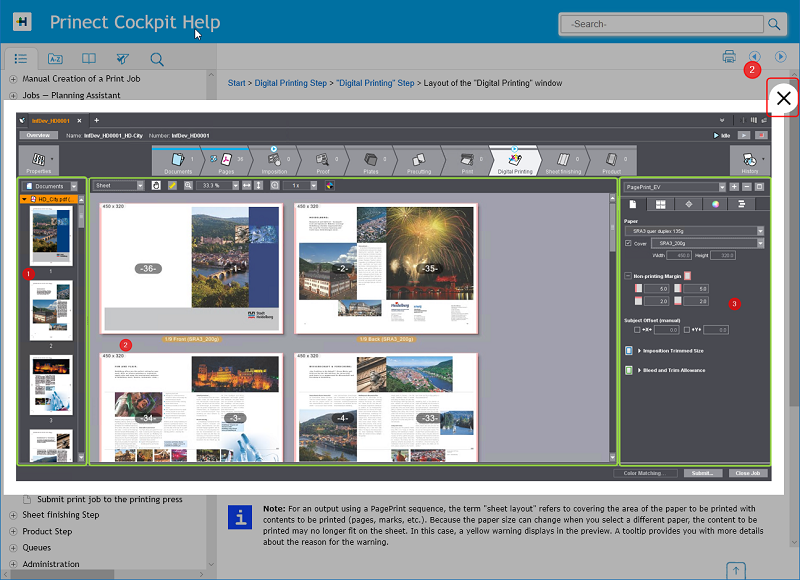Image resolution: width=800 pixels, height=580 pixels.
Task: Follow the Digital Printing Step breadcrumb link
Action: (292, 83)
